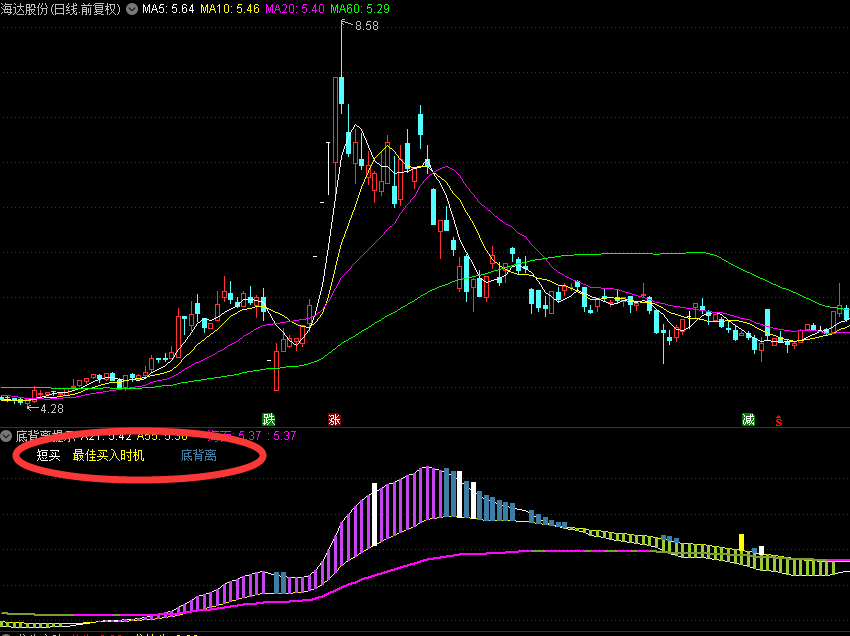Click the peak cyan candlestick under 8.58
Image resolution: width=850 pixels, height=636 pixels.
tap(340, 90)
